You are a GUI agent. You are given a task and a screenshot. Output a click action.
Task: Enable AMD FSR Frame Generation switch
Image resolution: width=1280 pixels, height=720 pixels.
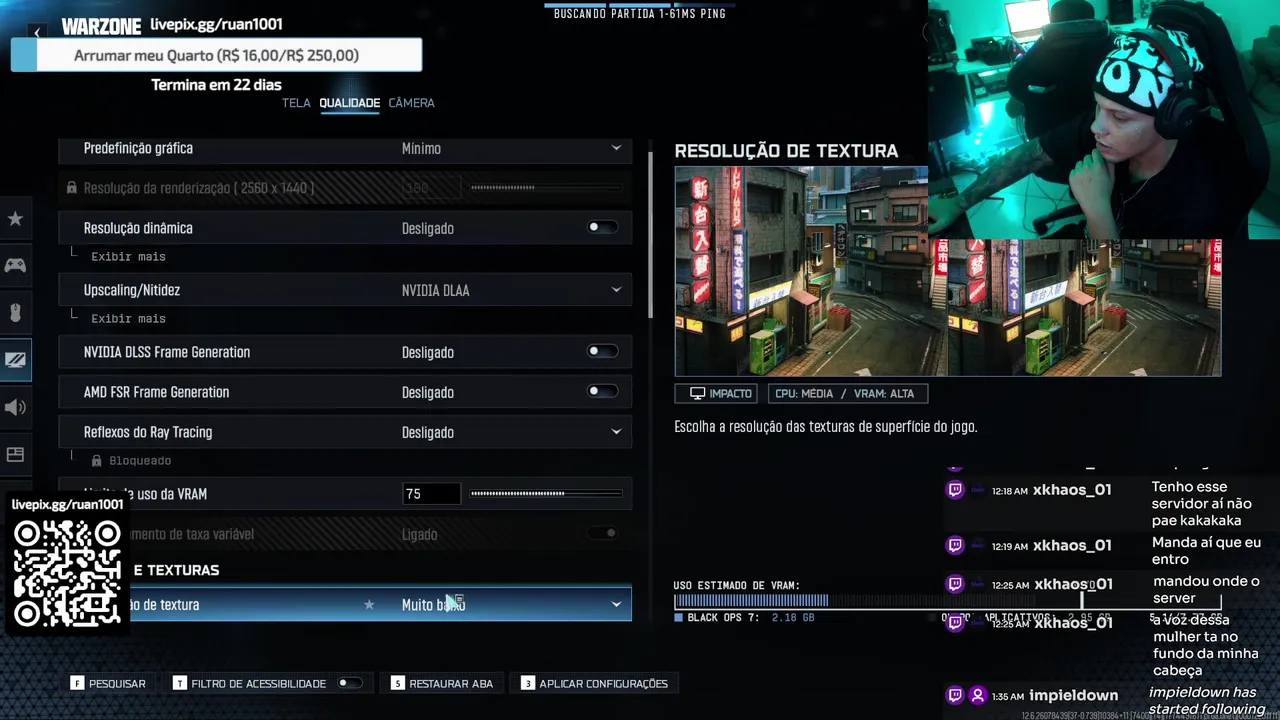pos(602,392)
